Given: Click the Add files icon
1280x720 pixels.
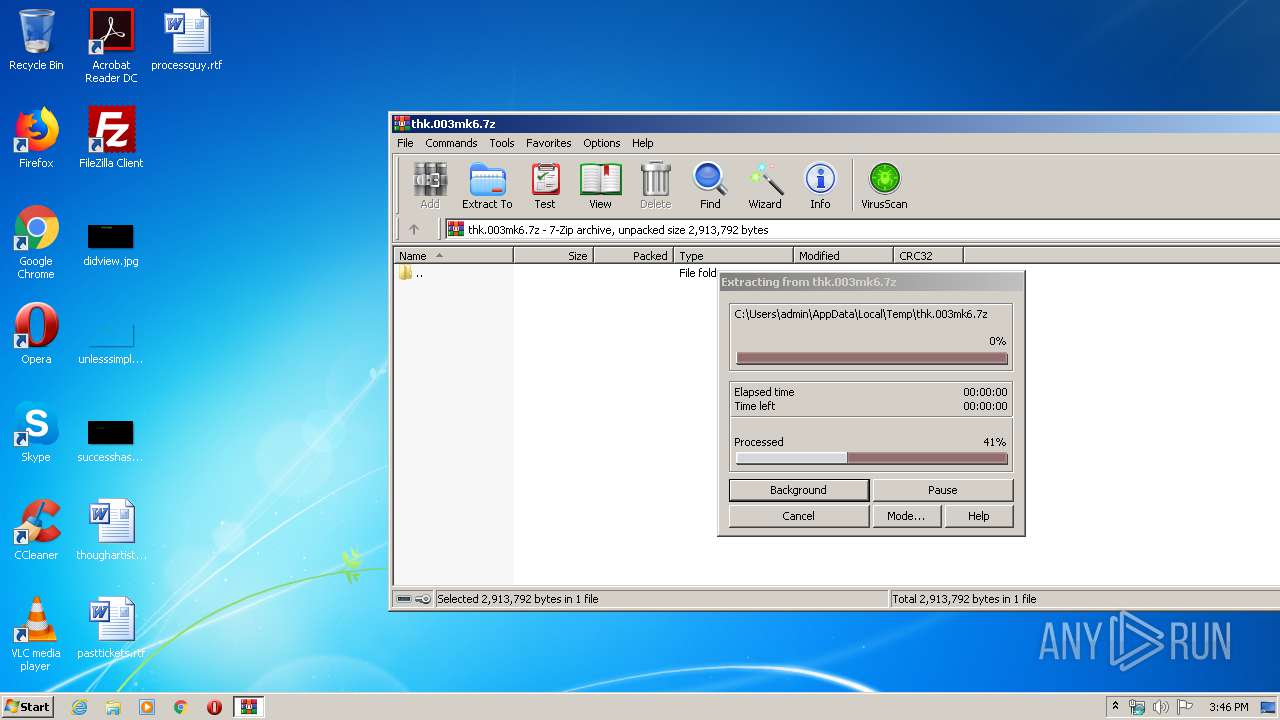Looking at the screenshot, I should 430,186.
